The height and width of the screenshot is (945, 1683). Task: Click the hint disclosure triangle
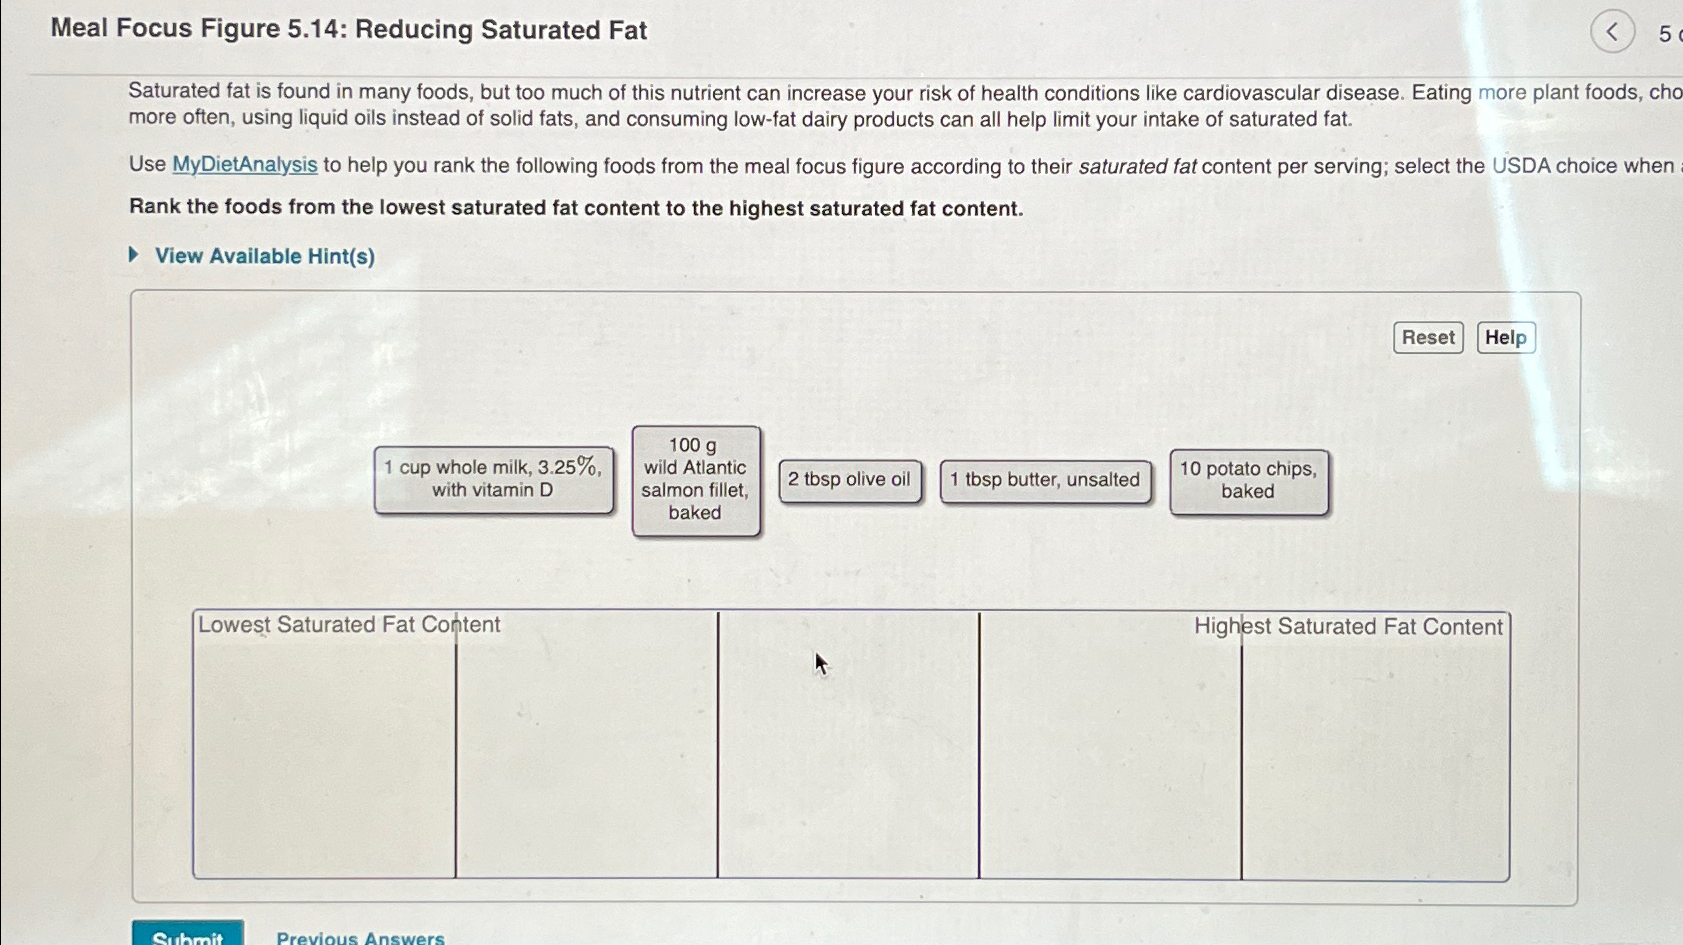pos(133,255)
